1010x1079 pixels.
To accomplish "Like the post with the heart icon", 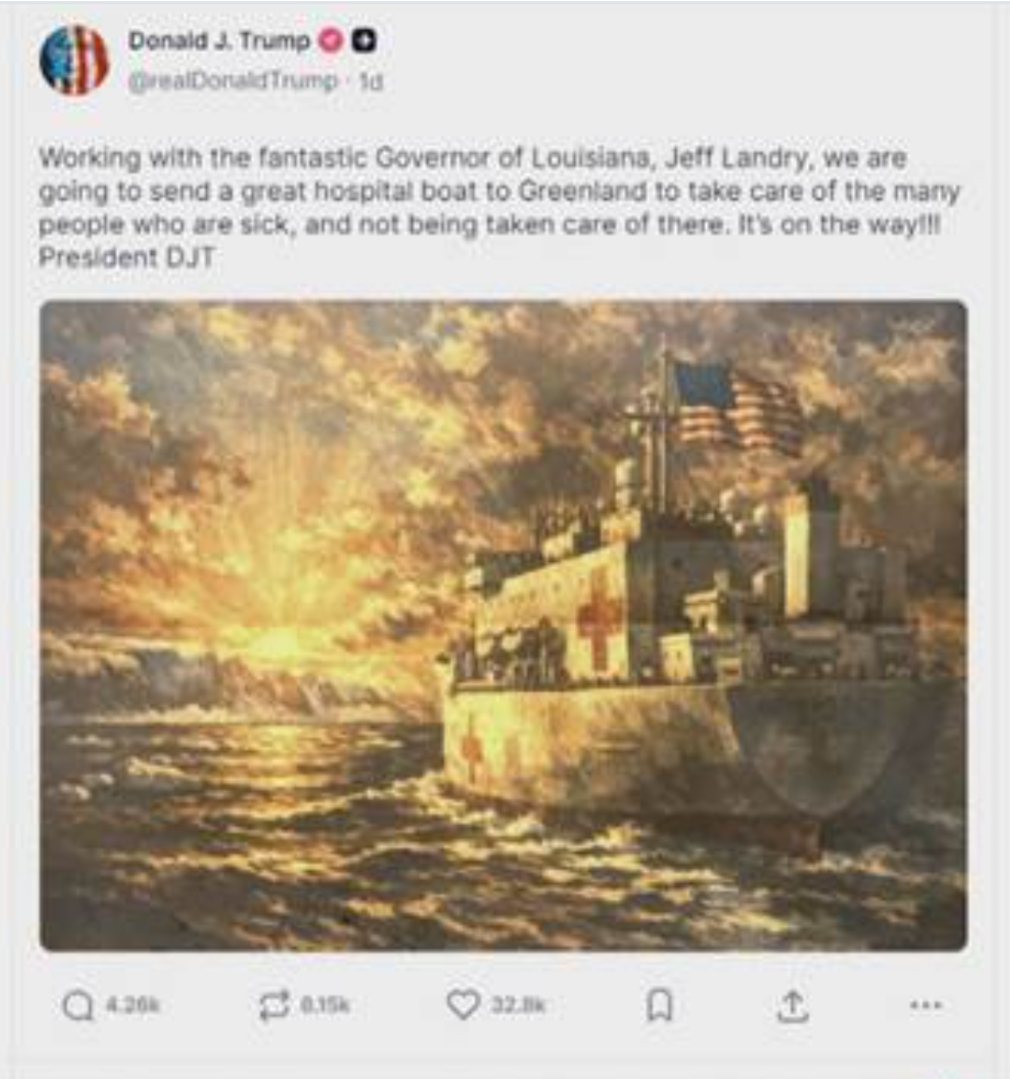I will 463,1005.
